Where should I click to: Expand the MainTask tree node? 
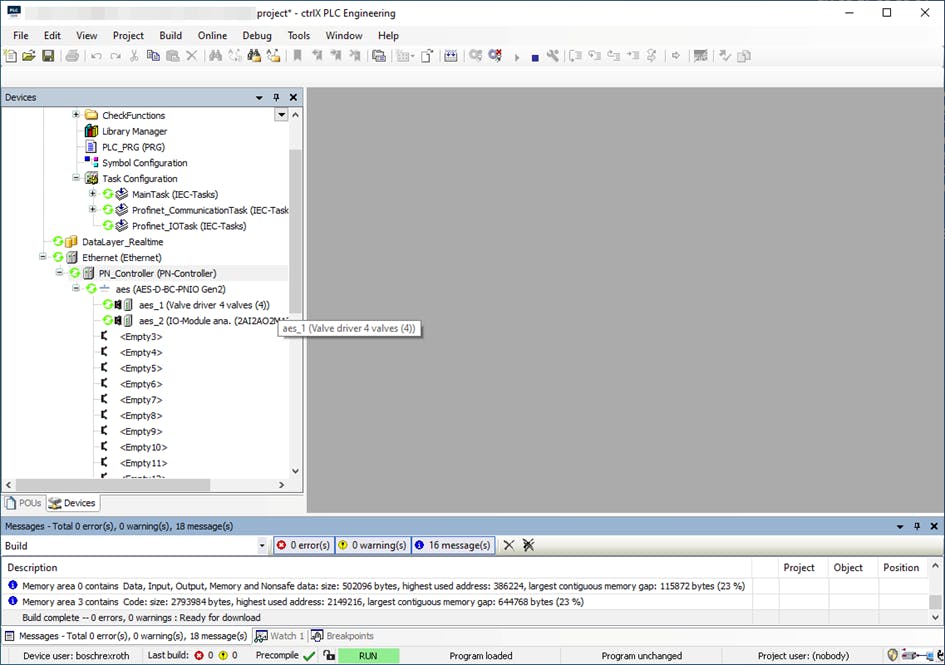point(93,194)
